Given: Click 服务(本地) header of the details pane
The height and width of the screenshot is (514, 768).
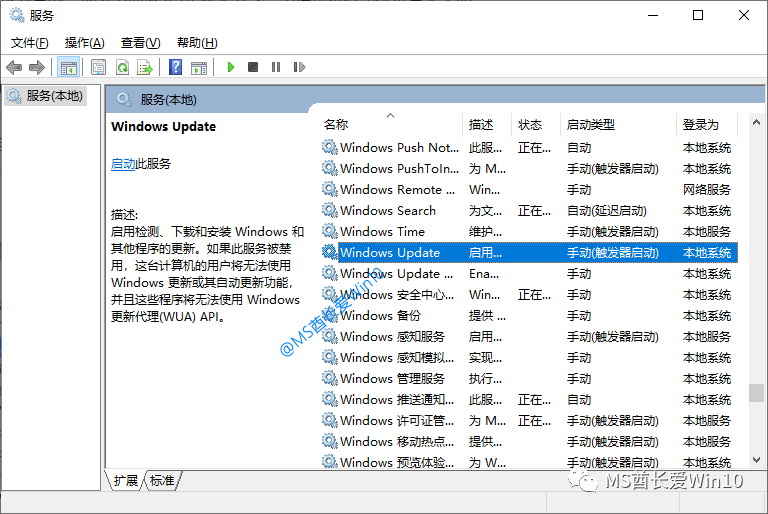Looking at the screenshot, I should pos(168,100).
